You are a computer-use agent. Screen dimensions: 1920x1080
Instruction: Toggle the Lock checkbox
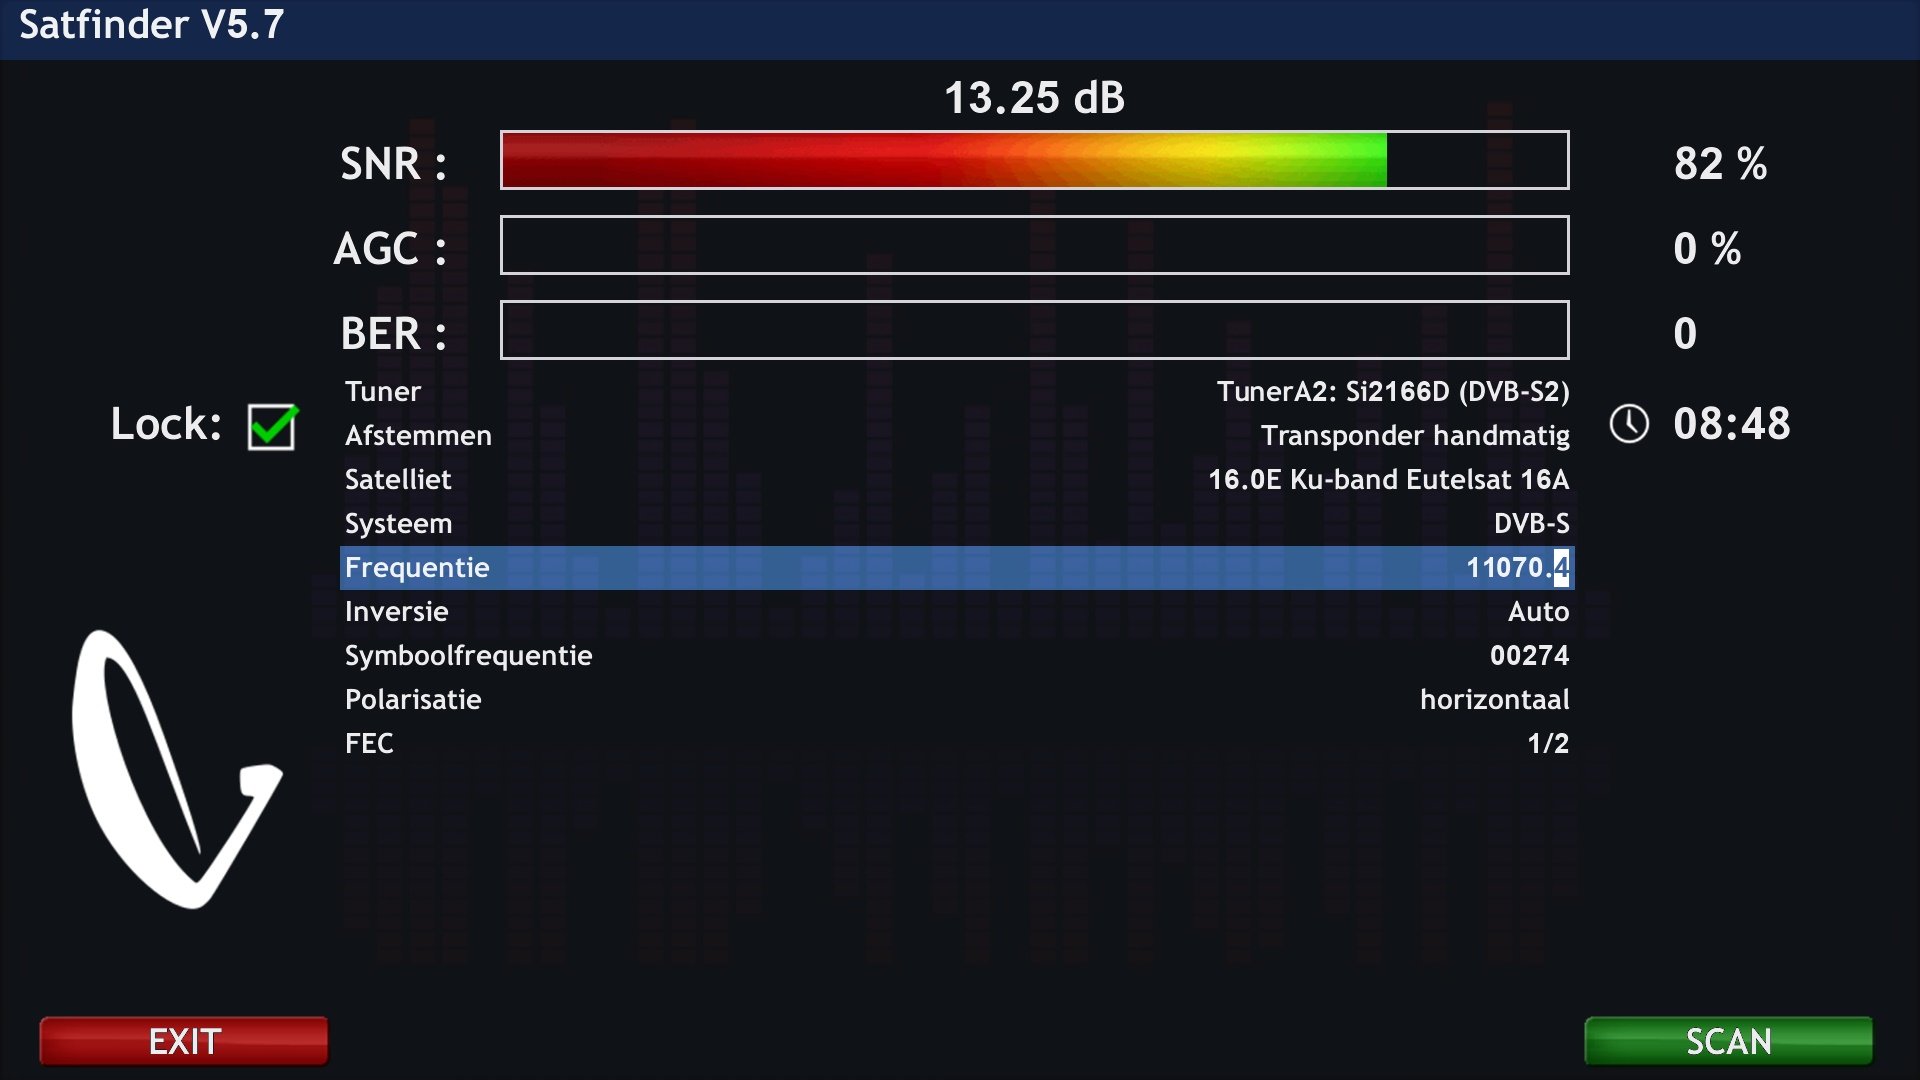tap(271, 427)
